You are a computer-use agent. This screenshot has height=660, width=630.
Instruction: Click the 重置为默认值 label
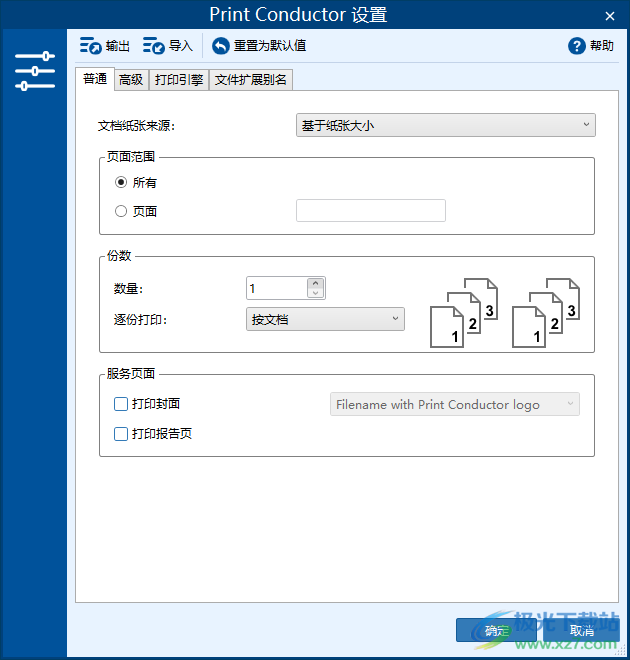tap(270, 46)
